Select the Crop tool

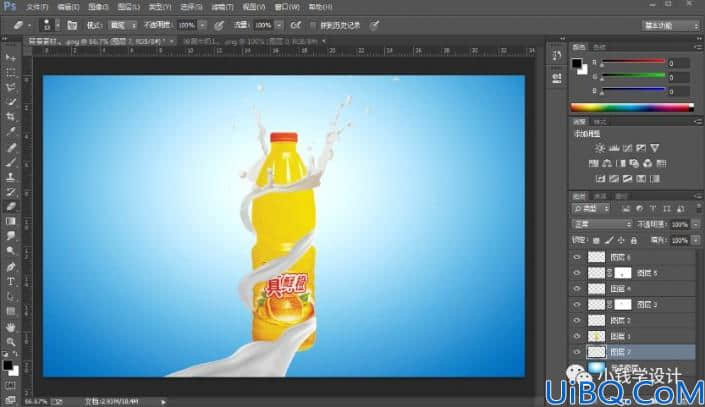pyautogui.click(x=10, y=117)
